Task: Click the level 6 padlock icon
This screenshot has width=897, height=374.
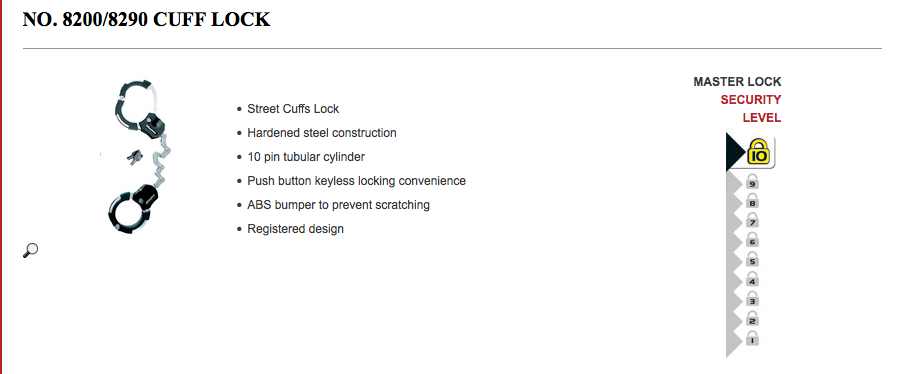Action: tap(752, 240)
